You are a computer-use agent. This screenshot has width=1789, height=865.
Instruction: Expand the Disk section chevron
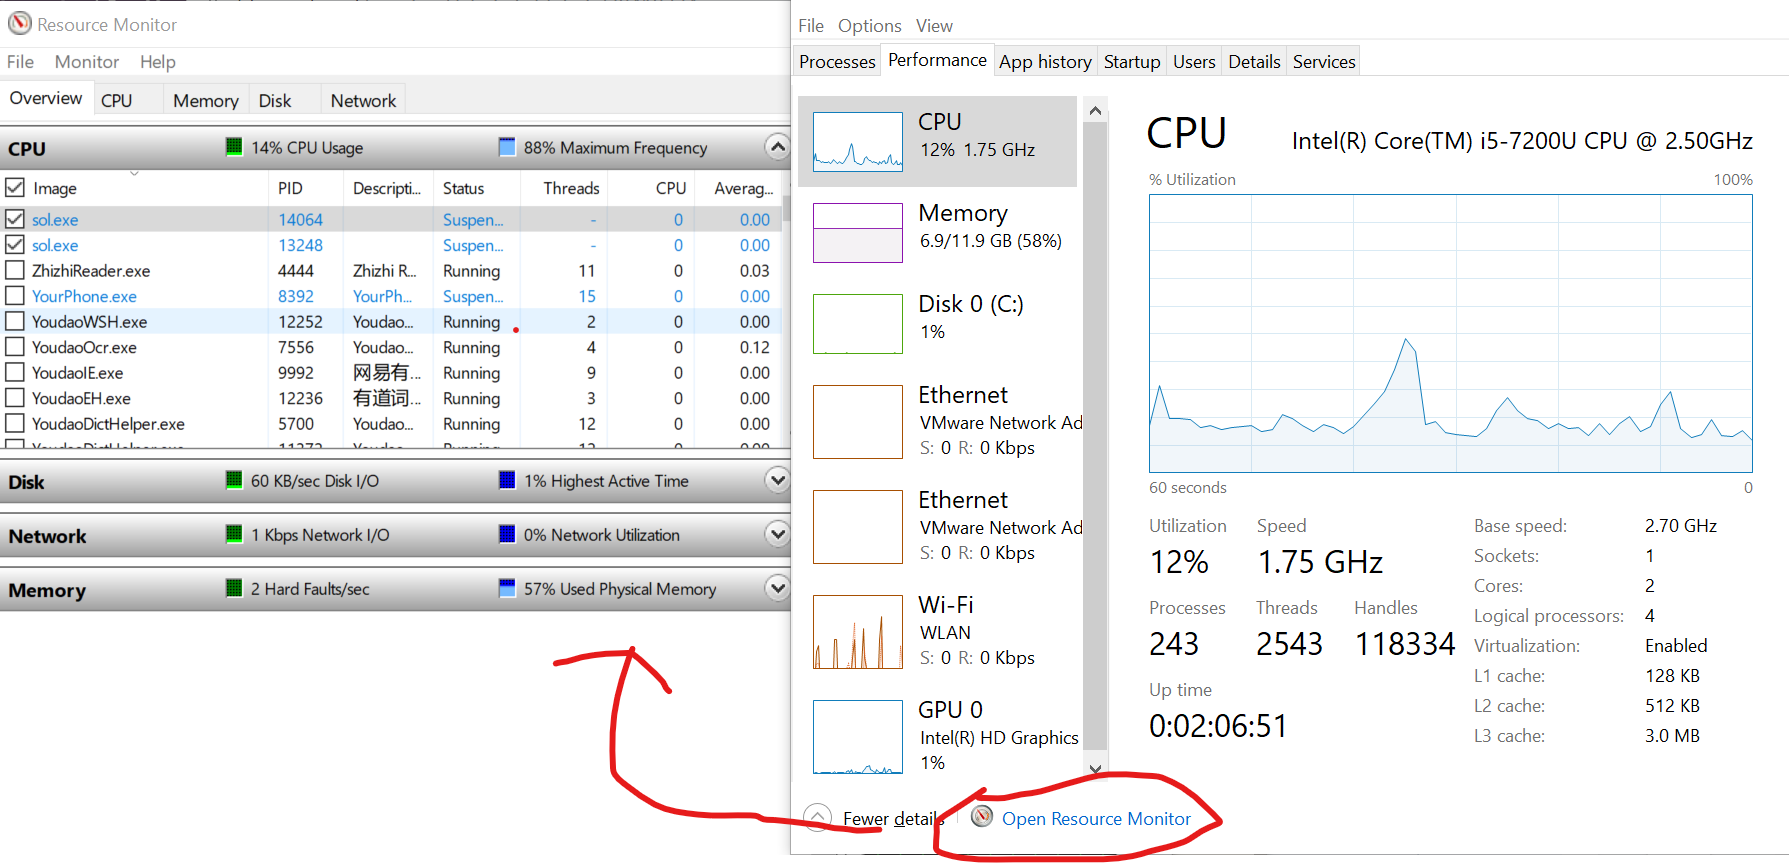pos(777,480)
